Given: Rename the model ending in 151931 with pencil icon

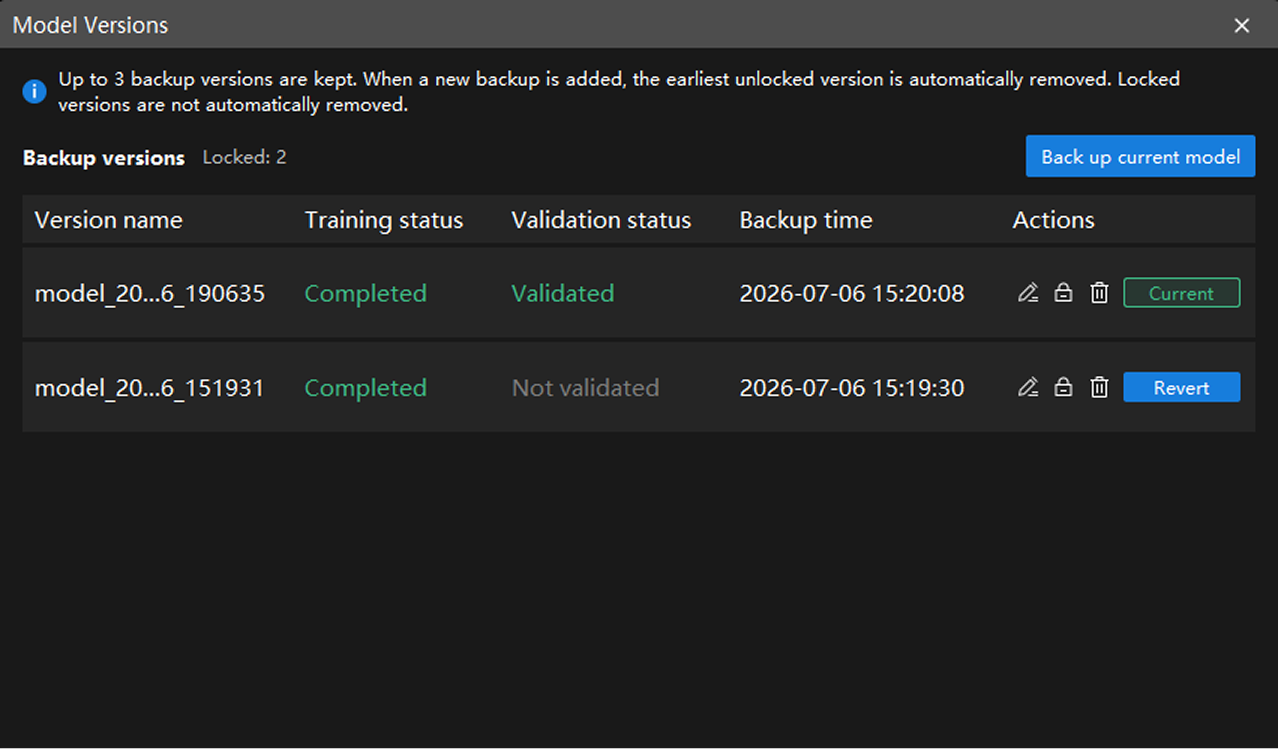Looking at the screenshot, I should click(x=1027, y=387).
